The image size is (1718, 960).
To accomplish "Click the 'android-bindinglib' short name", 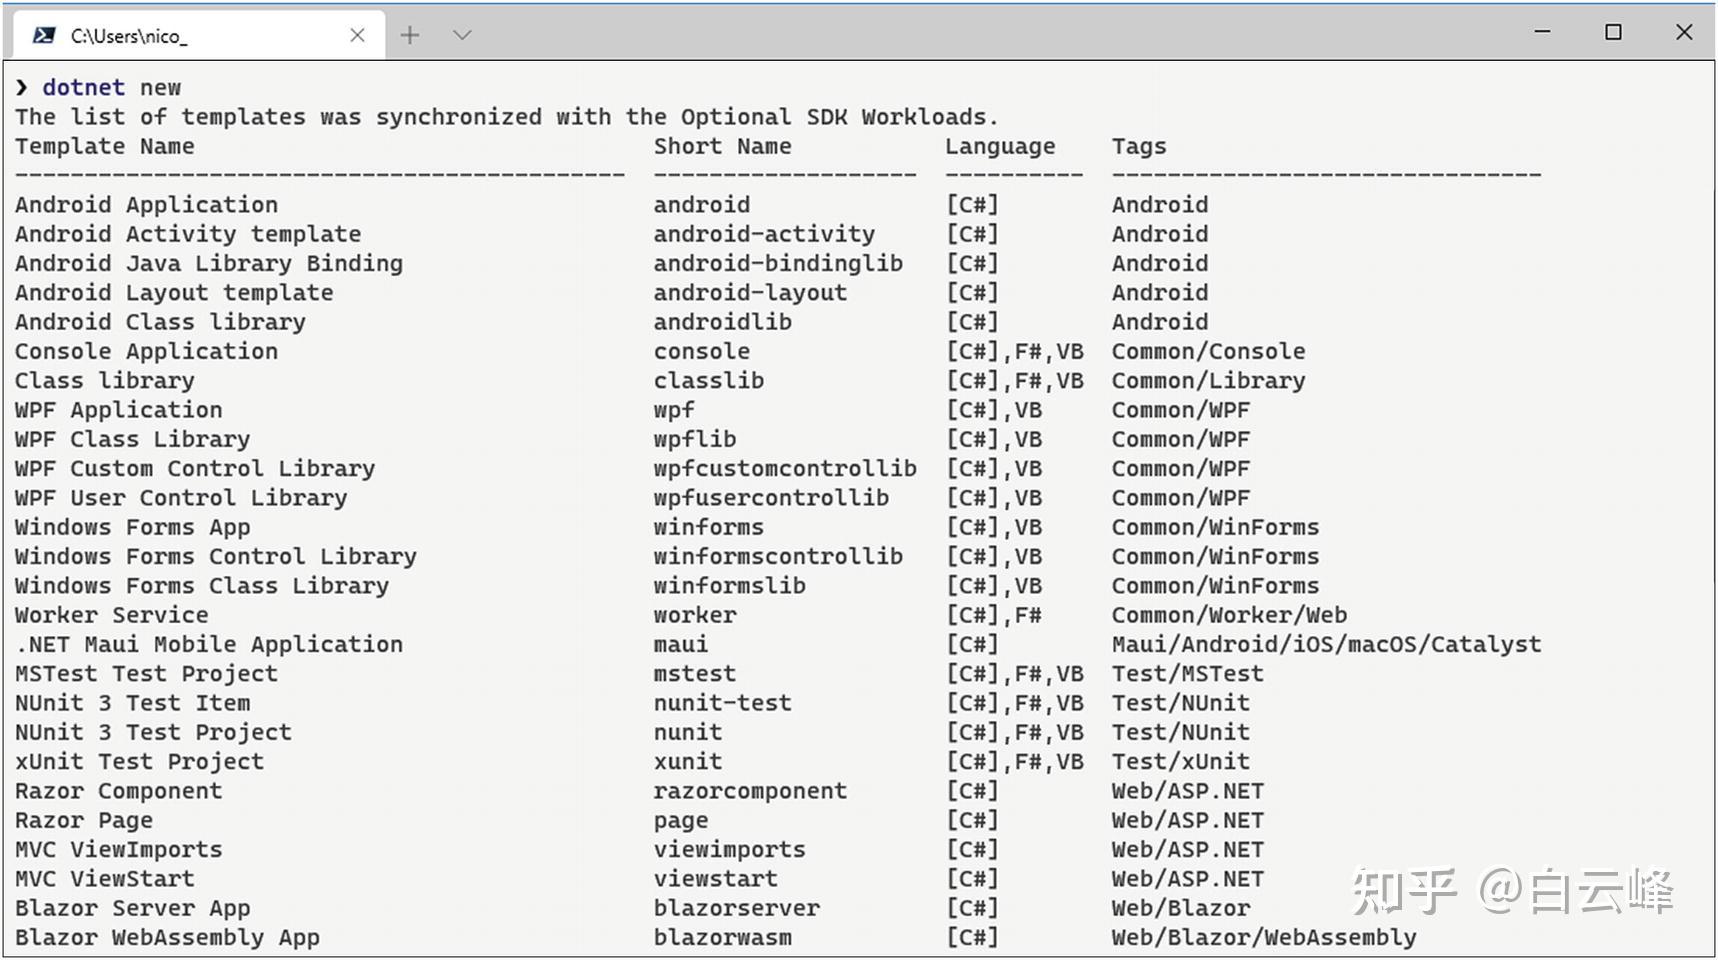I will point(778,263).
